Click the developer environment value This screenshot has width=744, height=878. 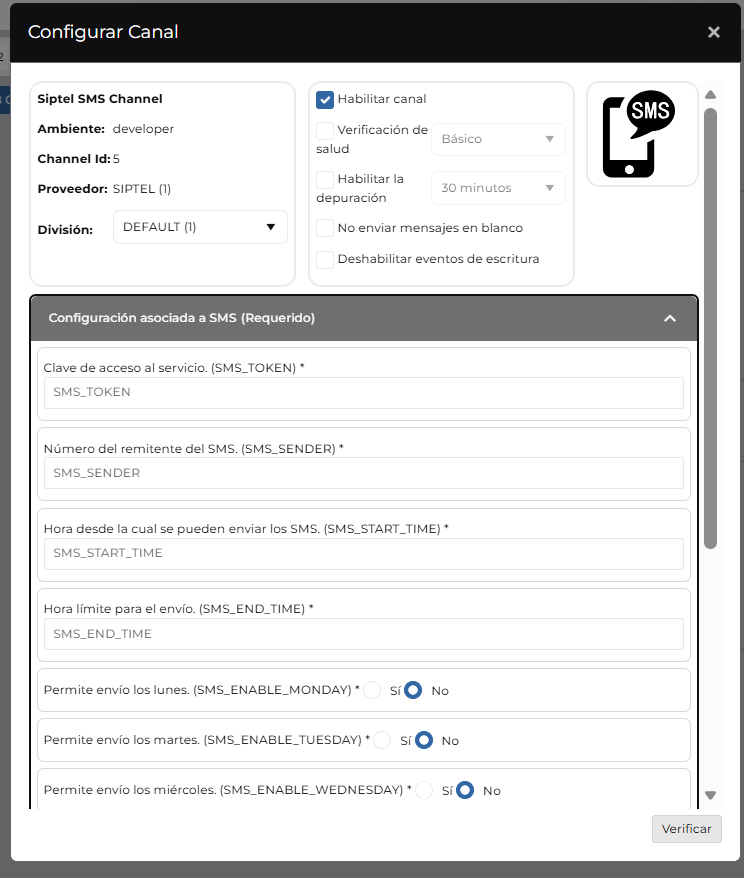[143, 129]
